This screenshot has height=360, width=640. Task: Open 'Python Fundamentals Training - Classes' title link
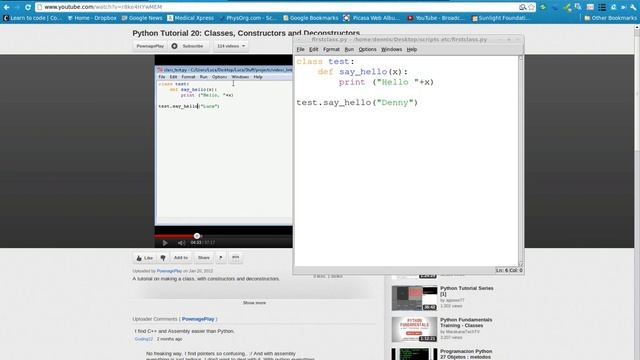466,322
